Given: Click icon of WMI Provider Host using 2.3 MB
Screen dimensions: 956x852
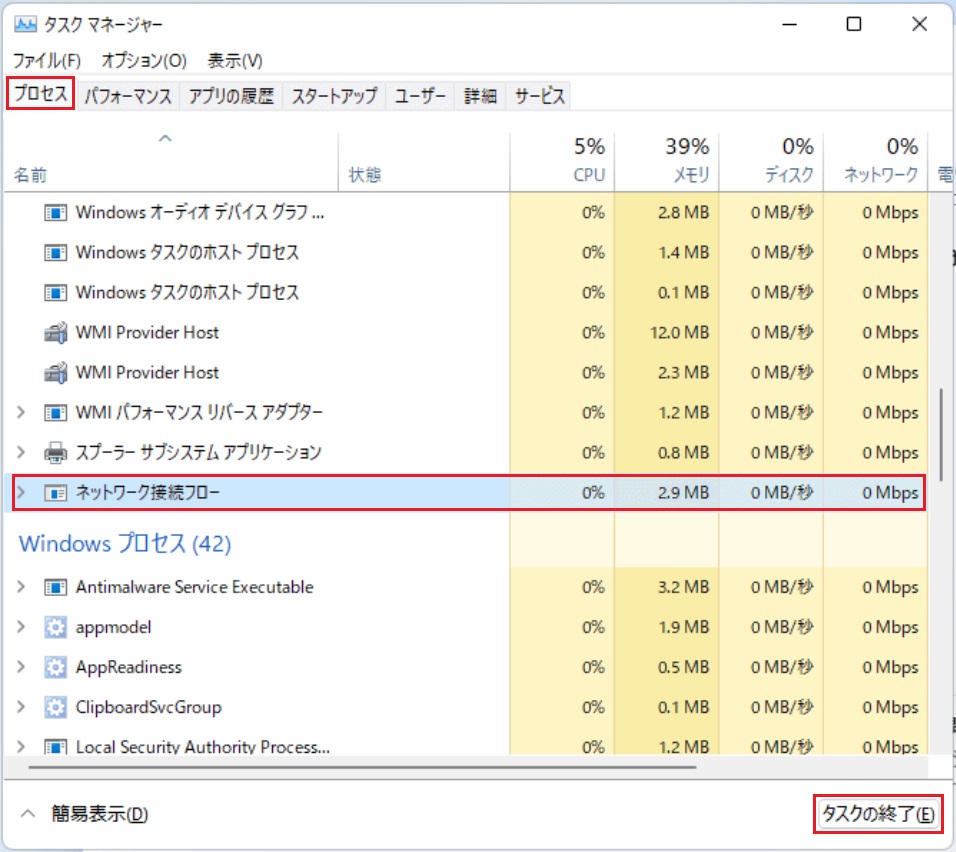Looking at the screenshot, I should 55,373.
